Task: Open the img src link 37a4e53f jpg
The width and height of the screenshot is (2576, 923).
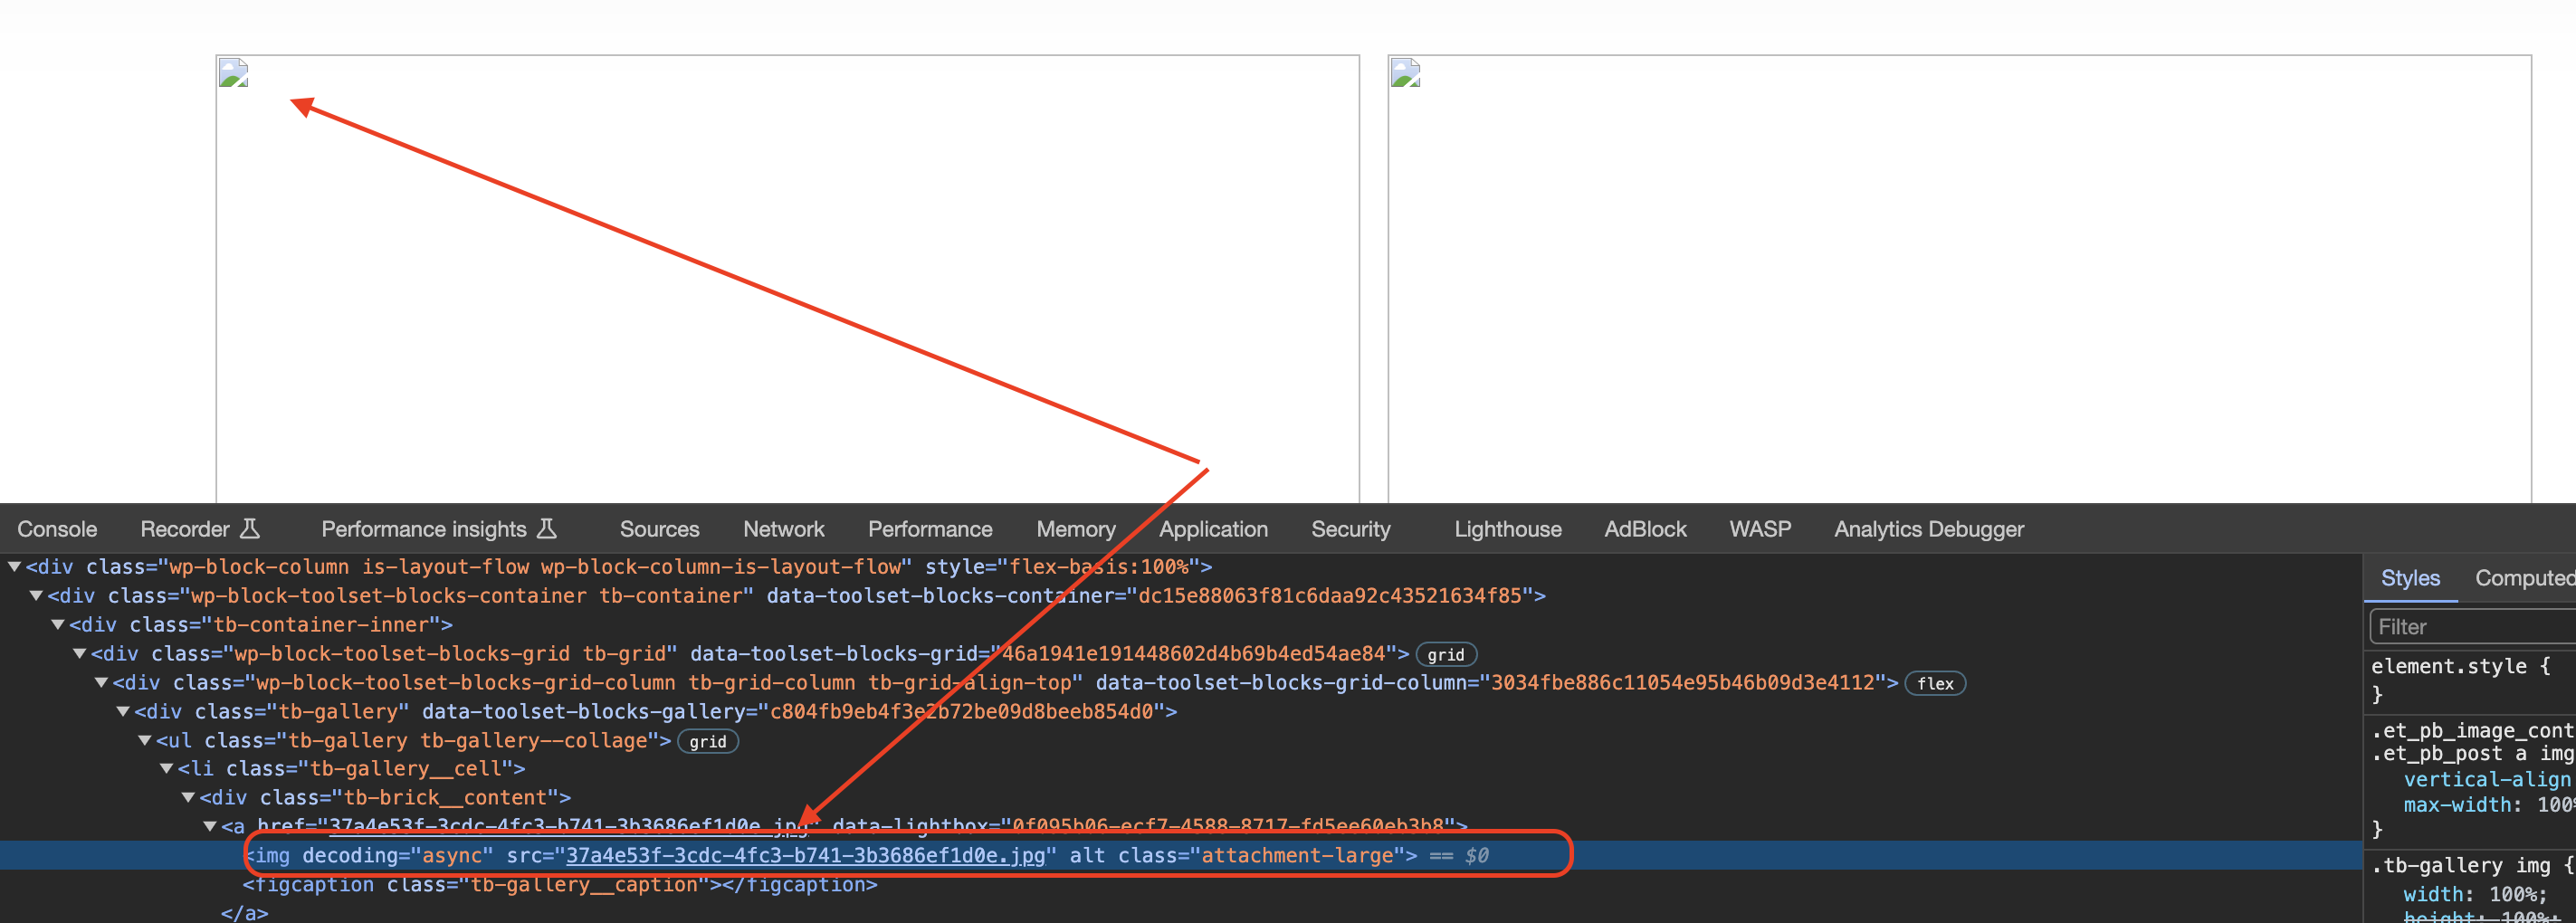Action: point(805,856)
